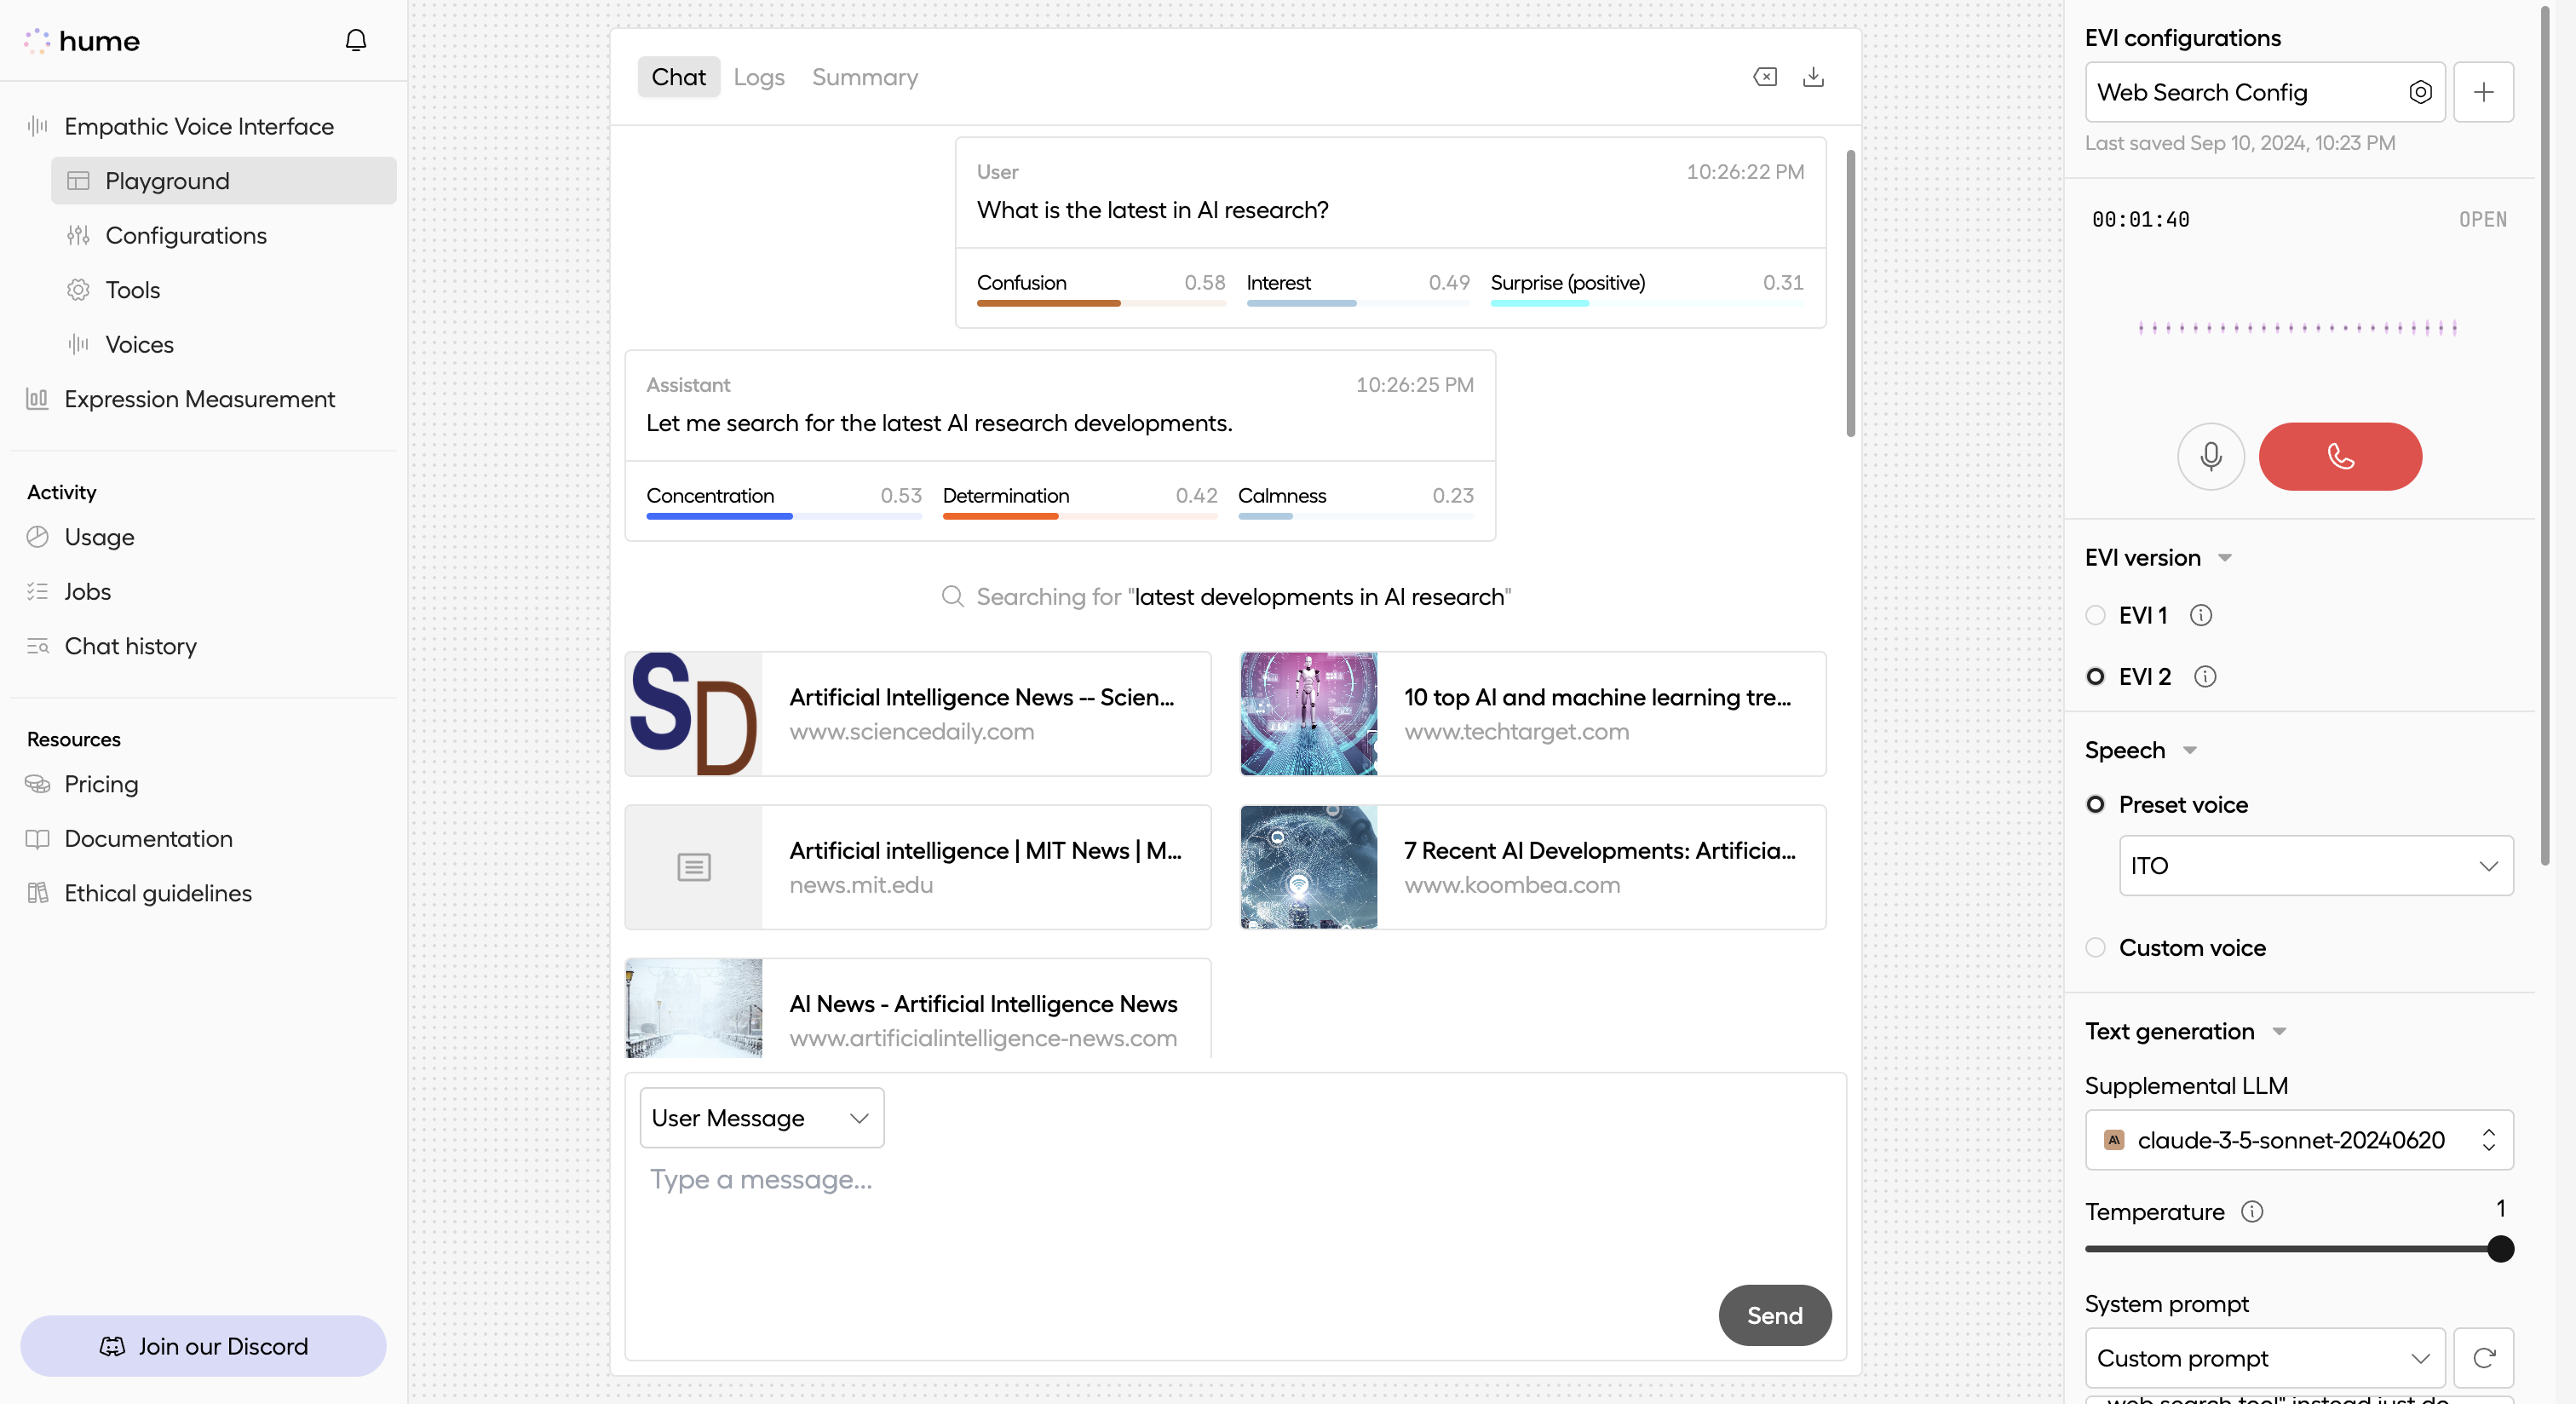Screen dimensions: 2576x1404
Task: Choose the Custom voice option
Action: tap(2096, 947)
